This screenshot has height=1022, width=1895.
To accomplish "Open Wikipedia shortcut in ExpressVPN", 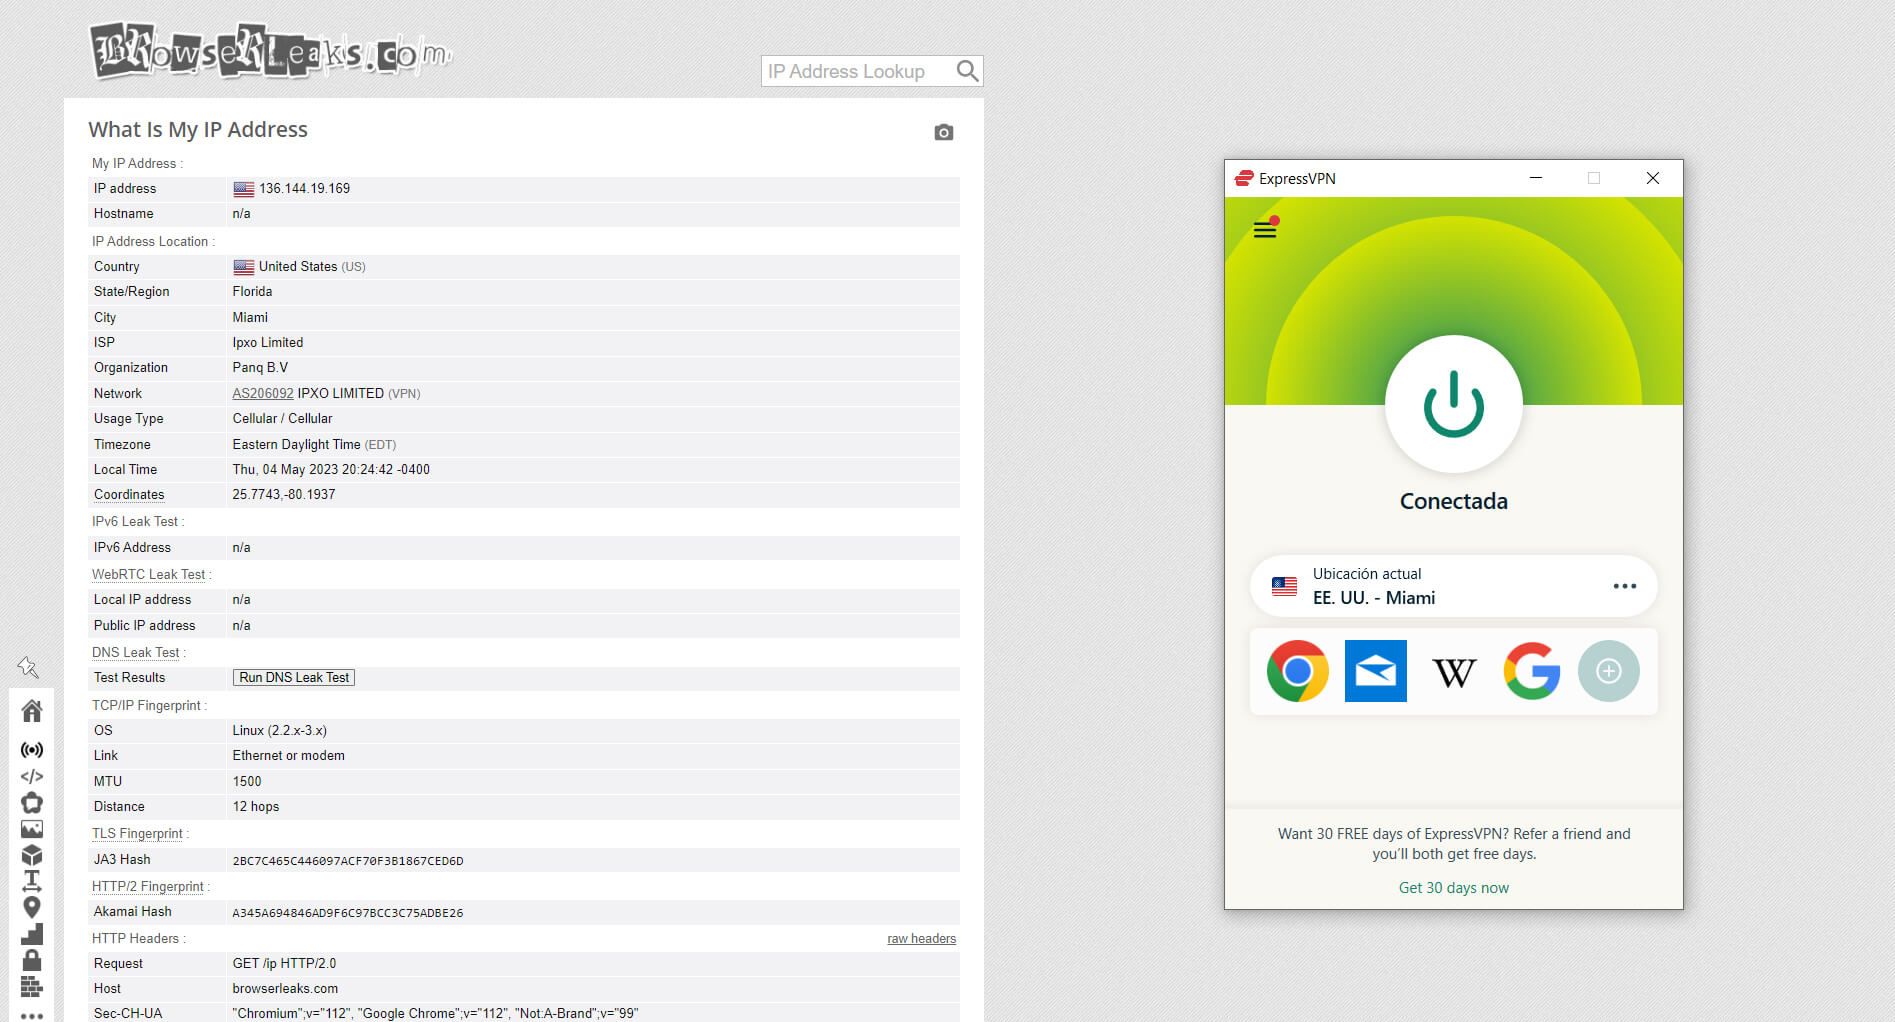I will click(x=1453, y=672).
